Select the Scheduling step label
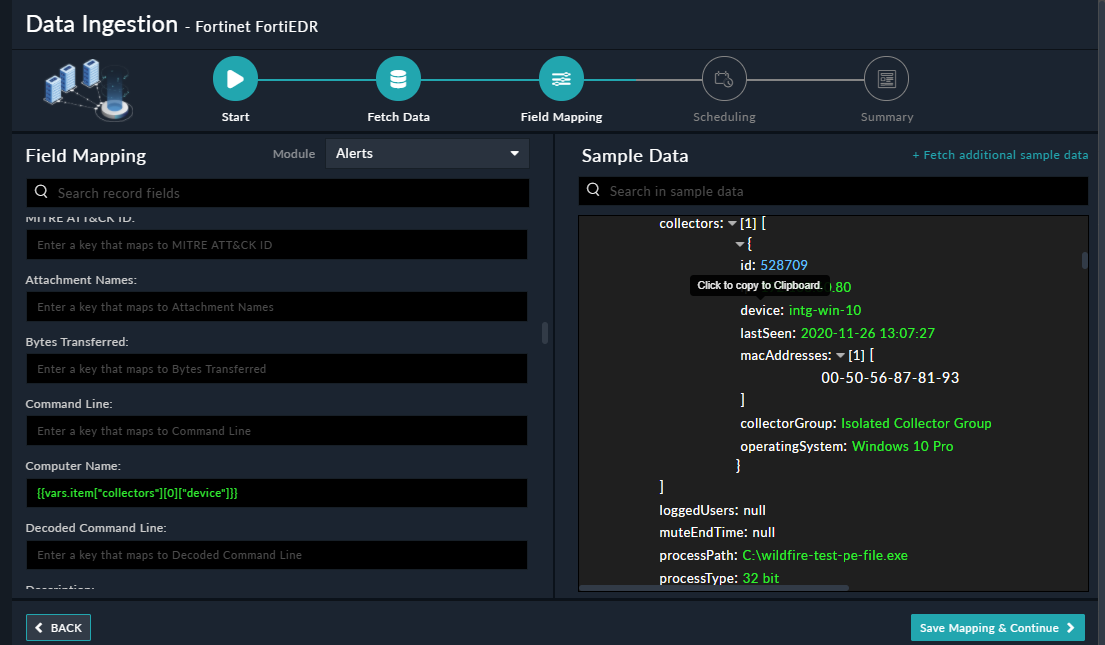The width and height of the screenshot is (1105, 645). point(724,116)
